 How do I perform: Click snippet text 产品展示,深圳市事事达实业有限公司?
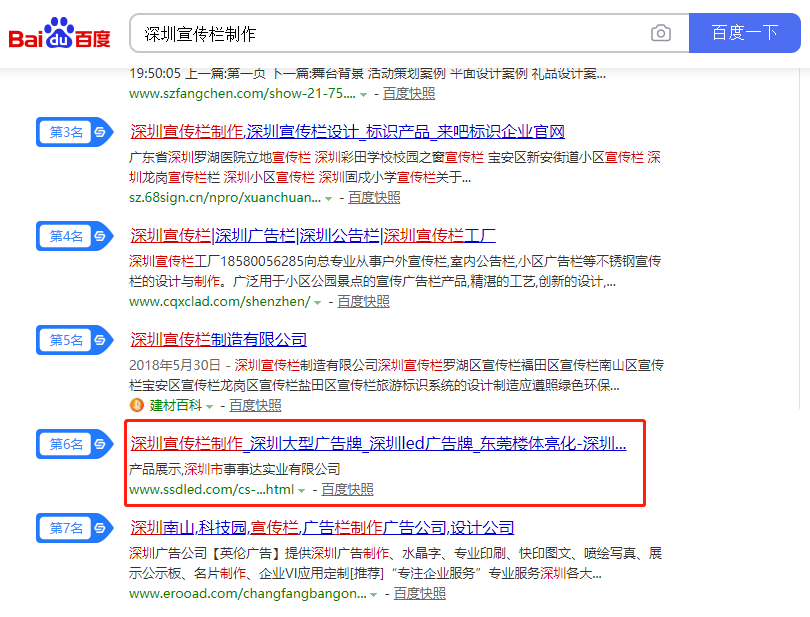[235, 469]
